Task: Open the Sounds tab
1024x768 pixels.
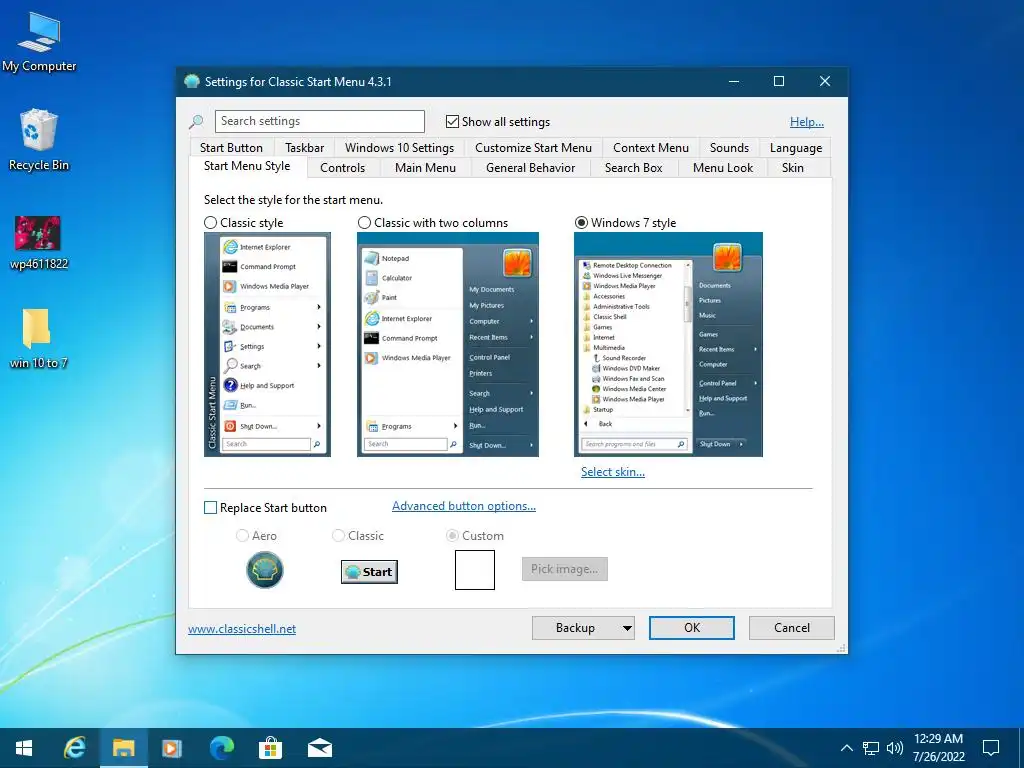Action: point(729,148)
